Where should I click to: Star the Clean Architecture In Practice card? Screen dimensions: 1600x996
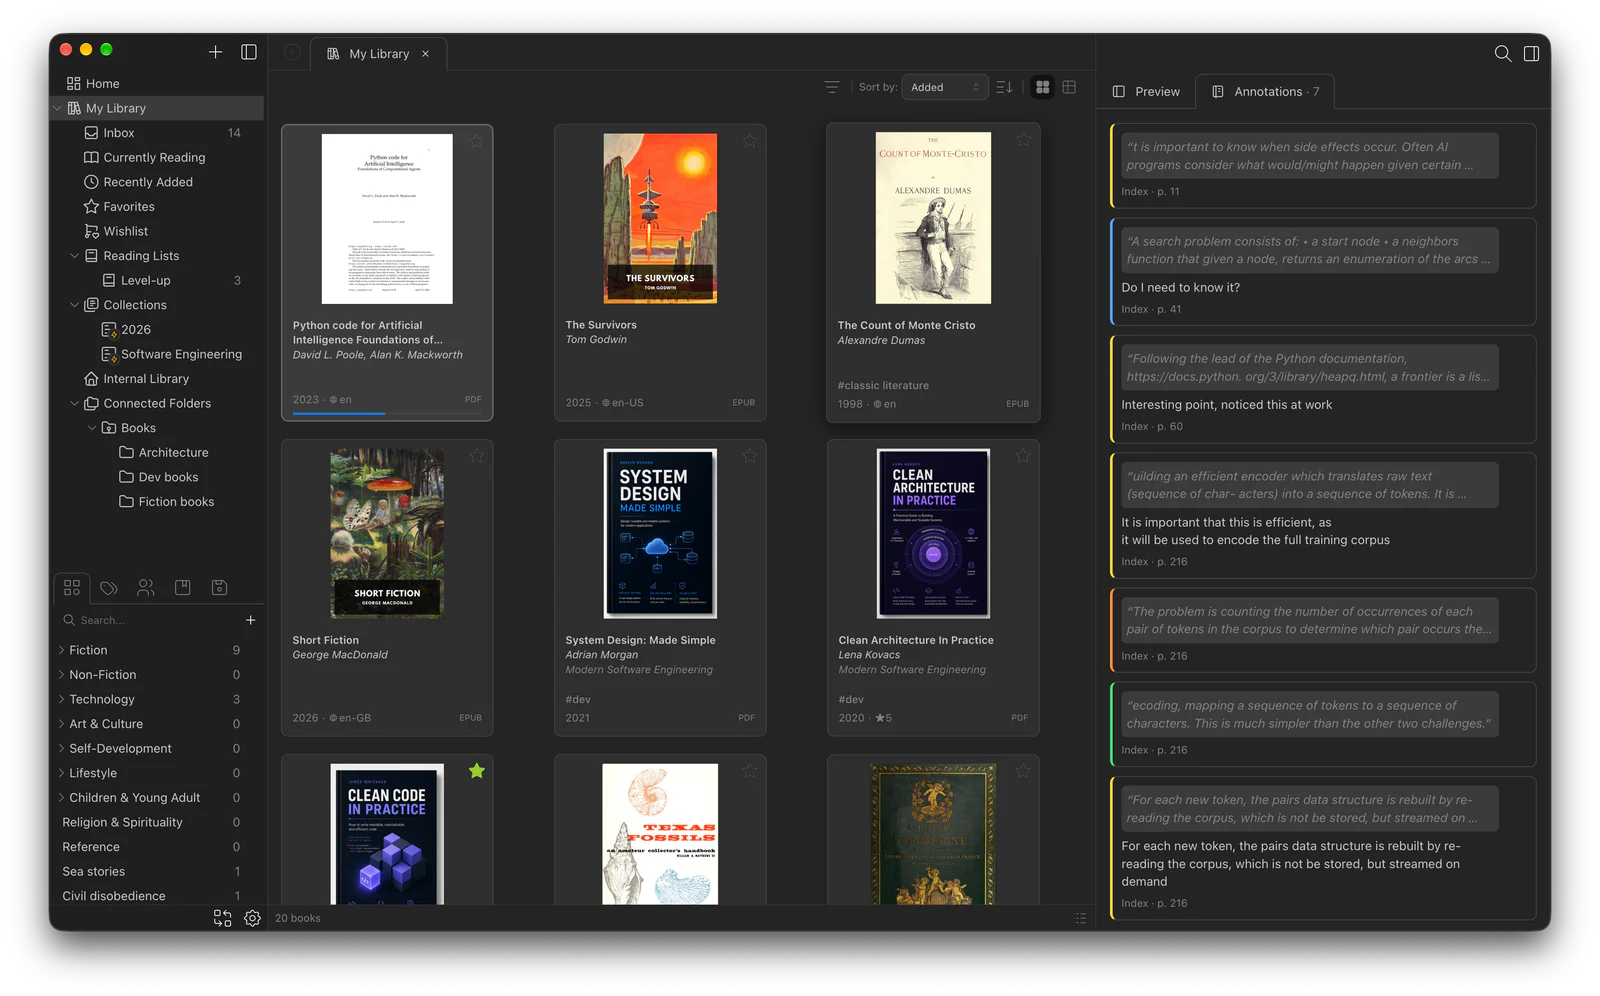point(1023,456)
